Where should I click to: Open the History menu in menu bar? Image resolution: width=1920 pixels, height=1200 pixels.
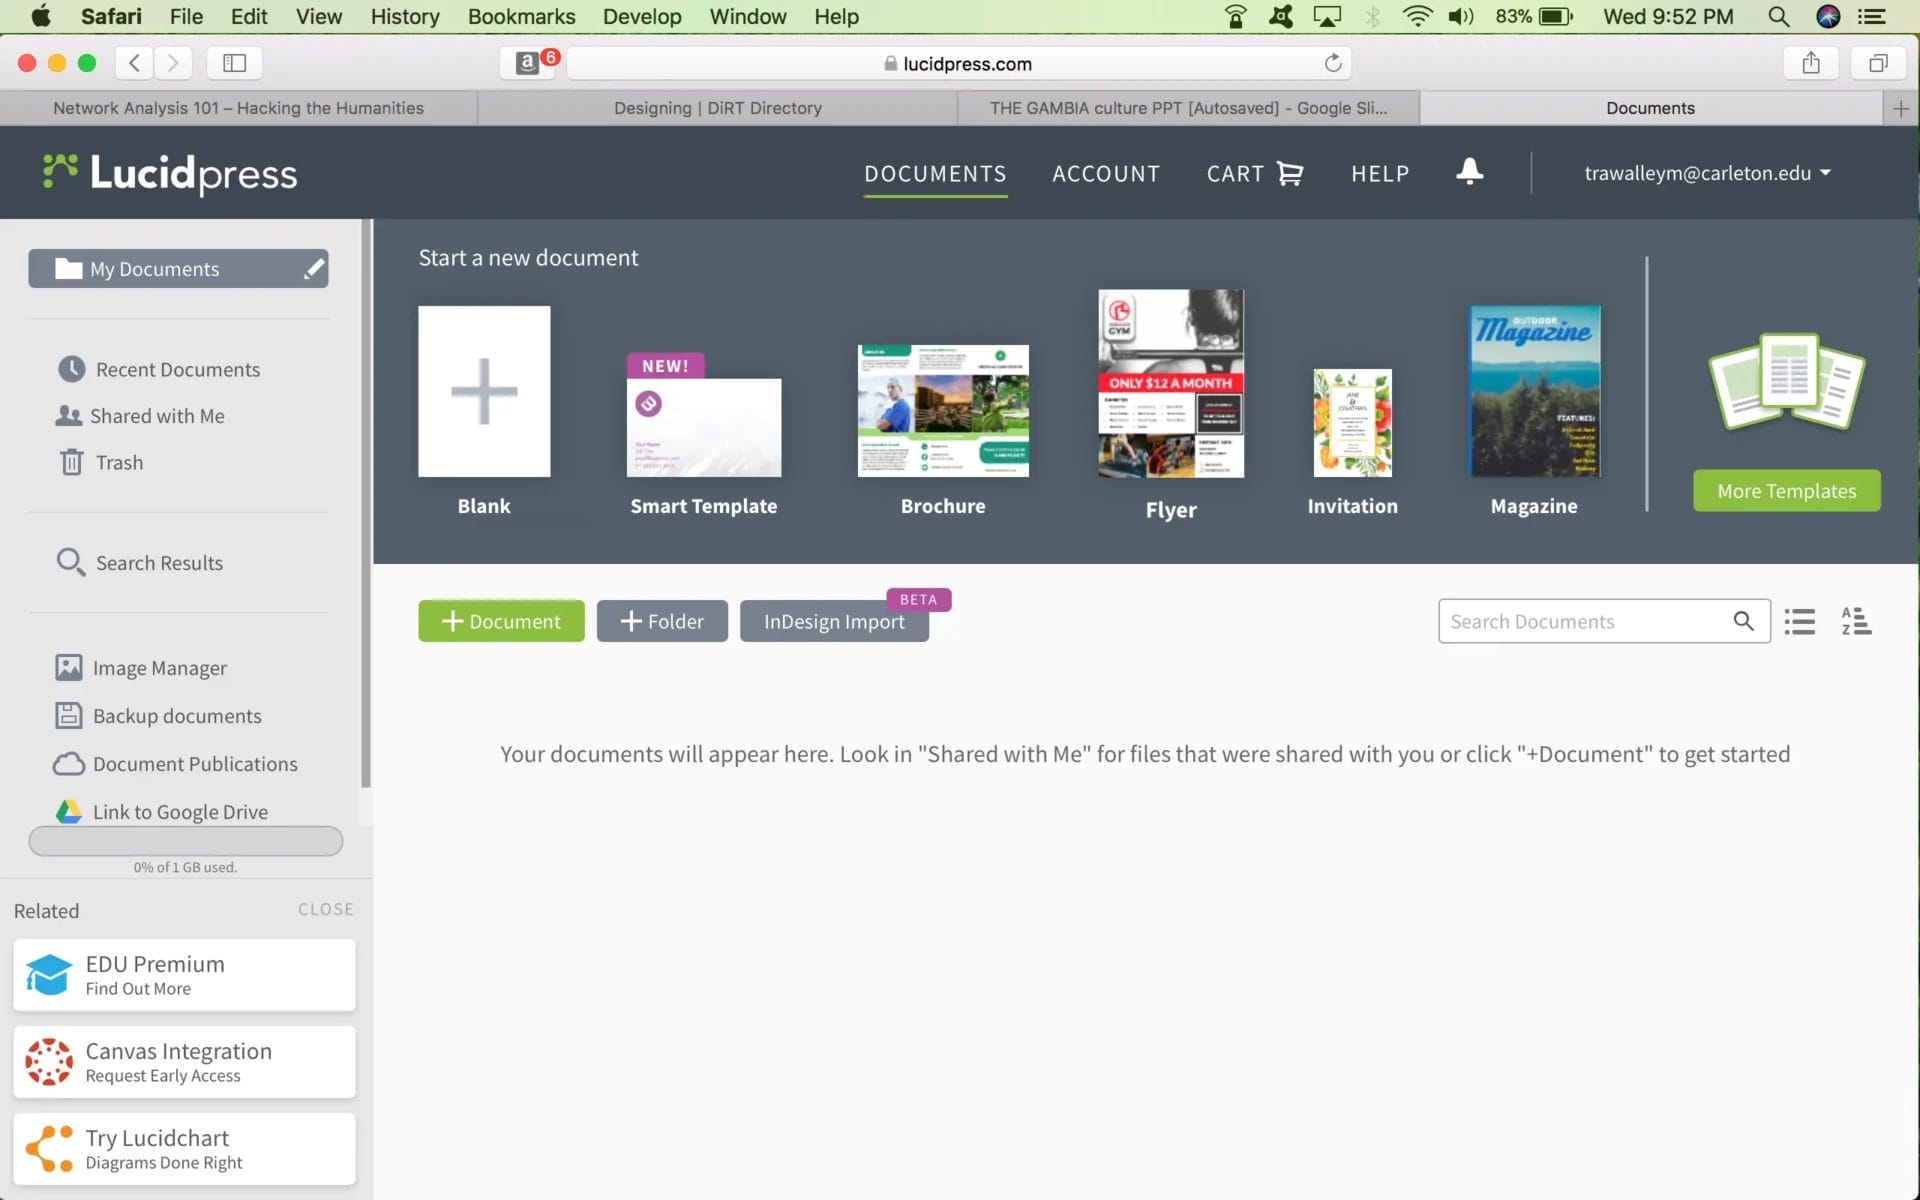404,17
